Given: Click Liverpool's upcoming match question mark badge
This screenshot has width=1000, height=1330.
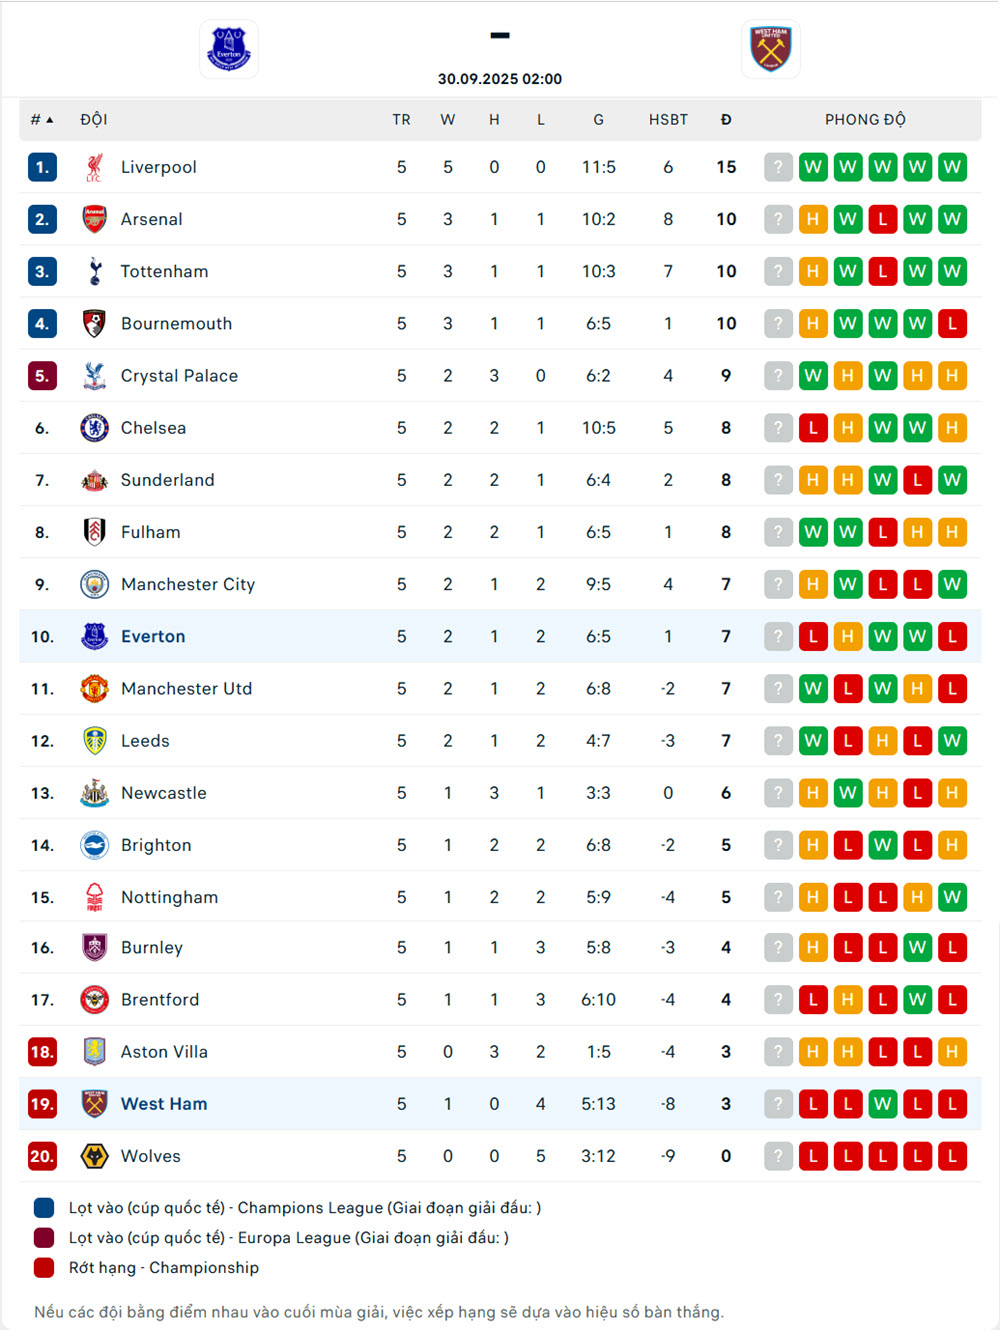Looking at the screenshot, I should point(778,167).
